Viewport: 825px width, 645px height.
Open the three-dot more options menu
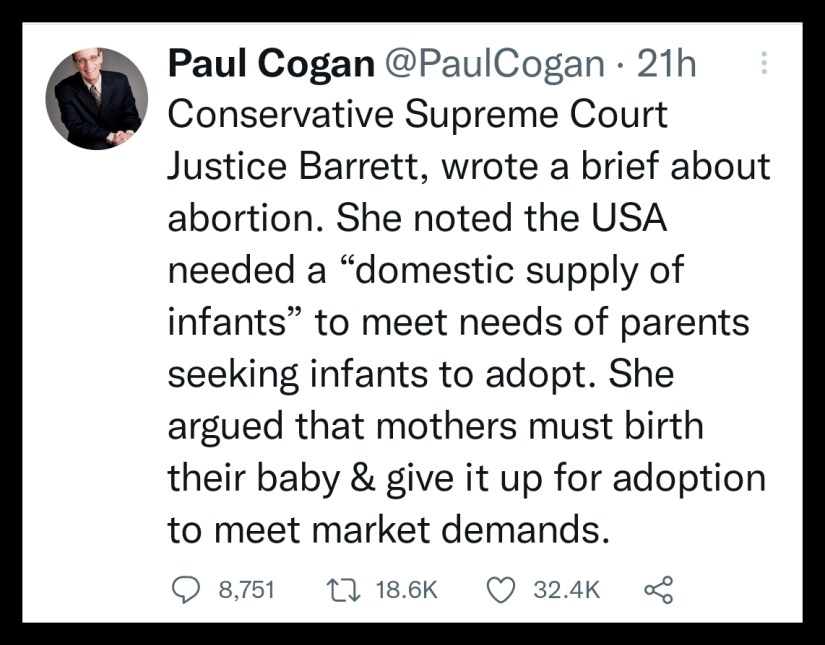pyautogui.click(x=765, y=65)
